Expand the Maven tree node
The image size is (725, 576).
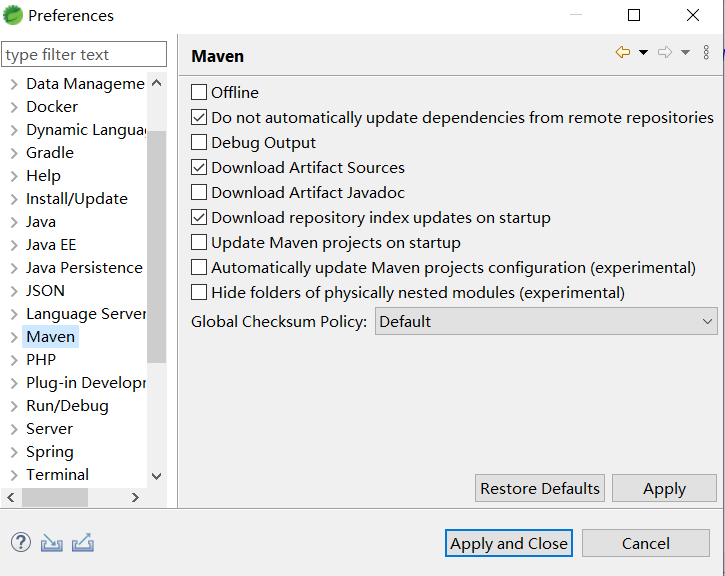point(13,337)
